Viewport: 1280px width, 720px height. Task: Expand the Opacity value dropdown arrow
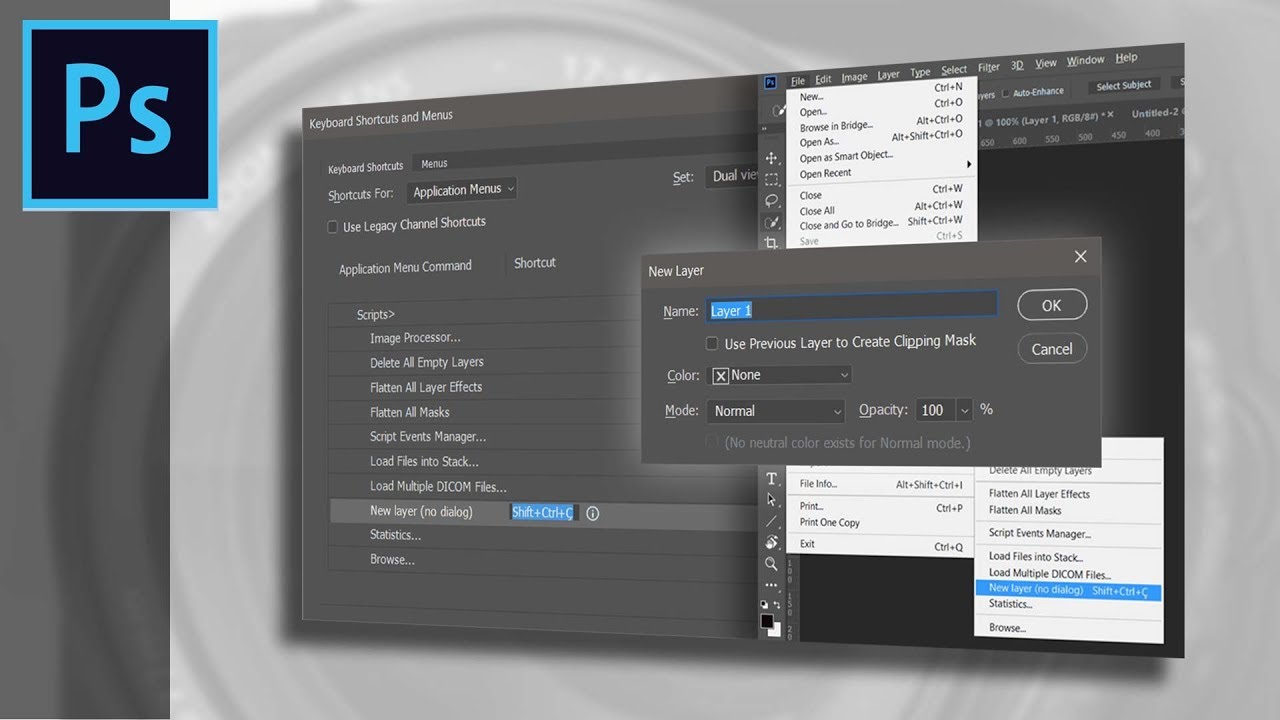pyautogui.click(x=964, y=410)
